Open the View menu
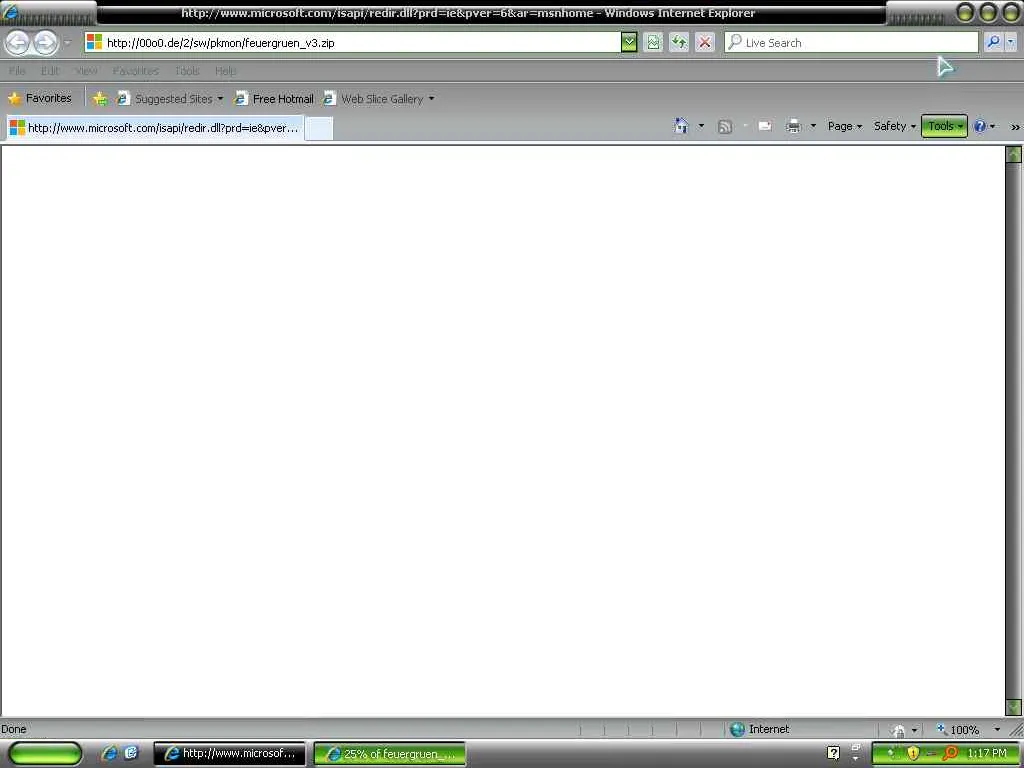This screenshot has height=768, width=1024. click(86, 71)
